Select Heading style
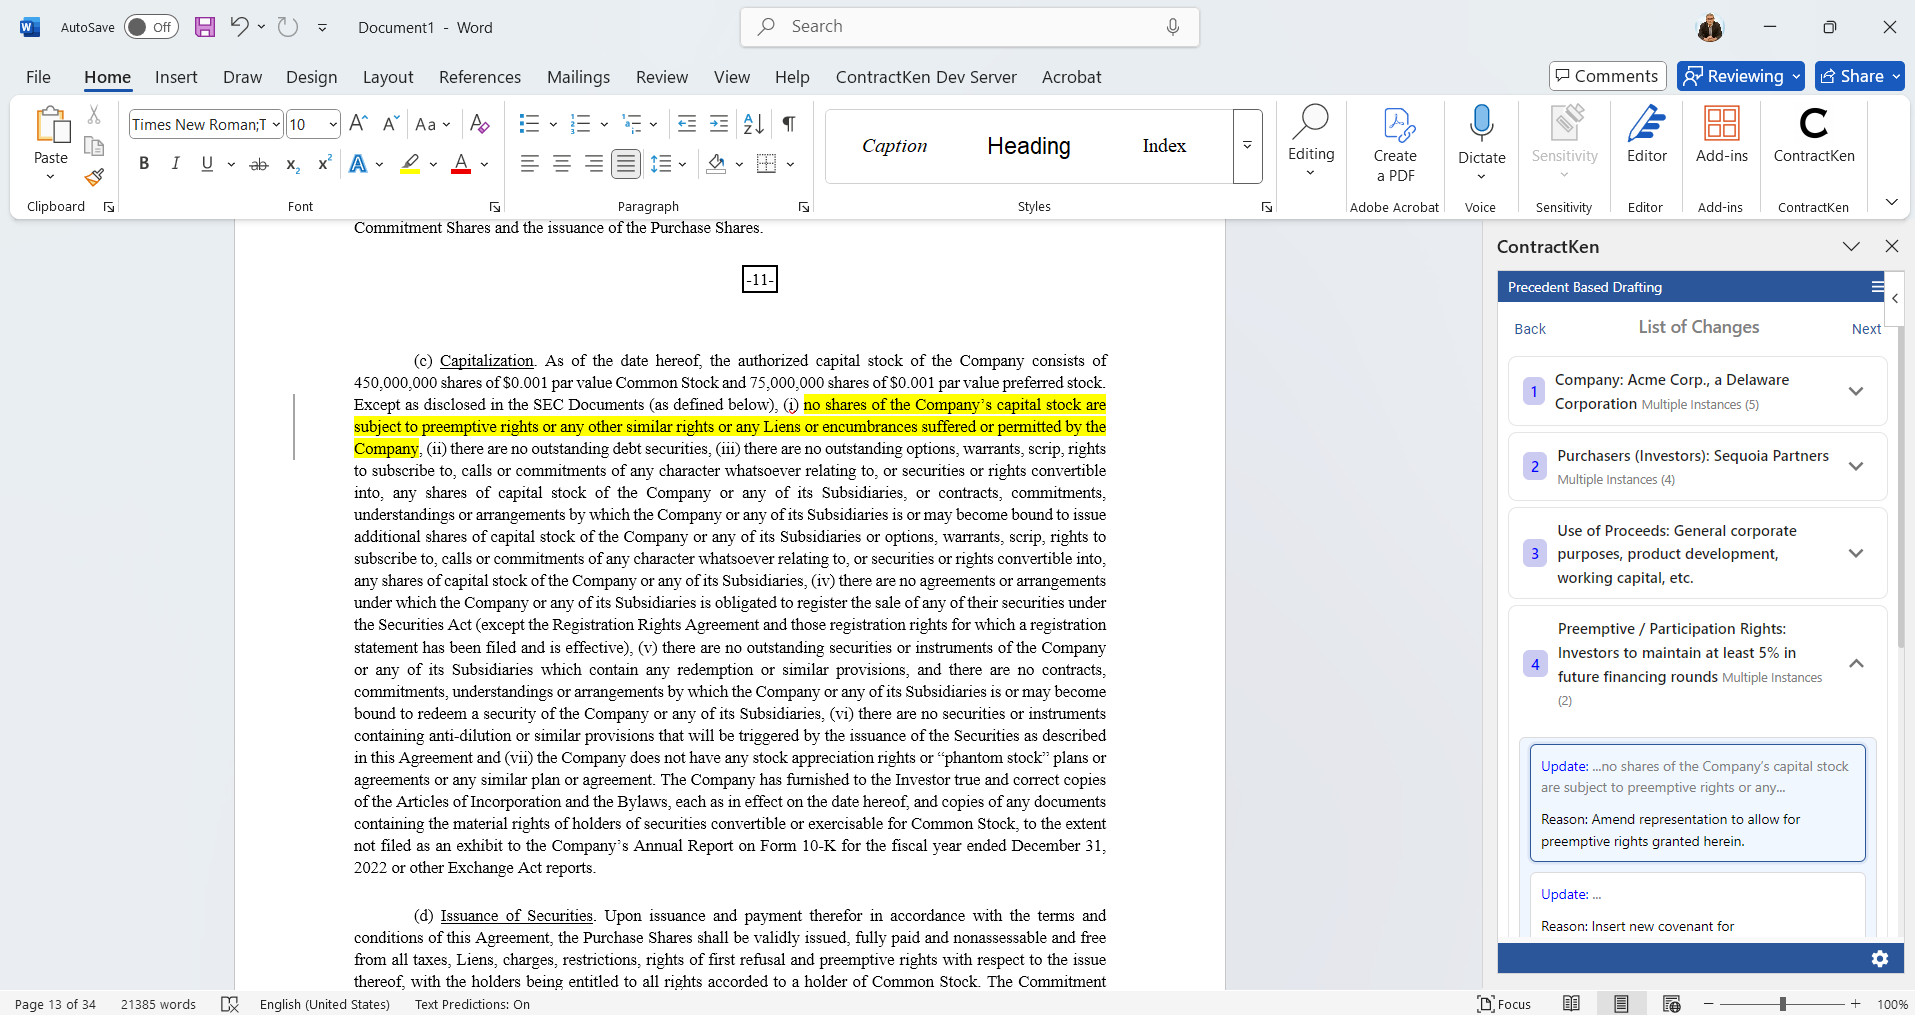The width and height of the screenshot is (1915, 1015). [1028, 146]
